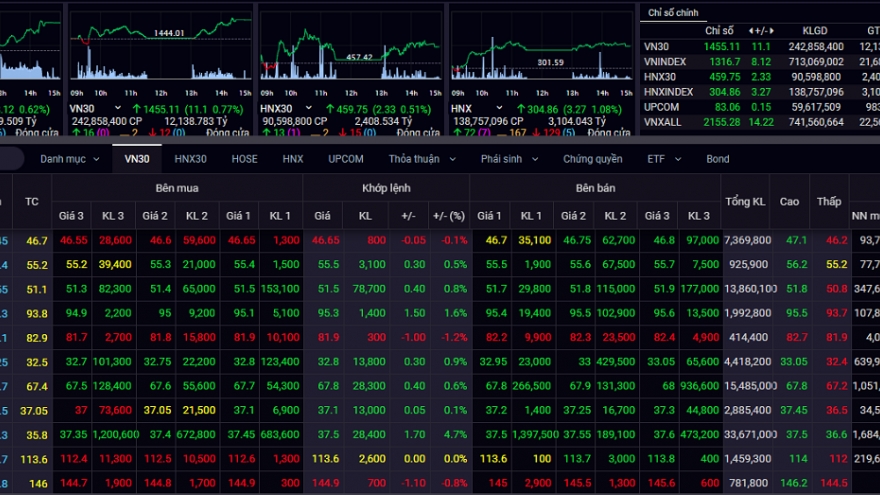Click the +/- (%) column header
The width and height of the screenshot is (880, 495).
(449, 216)
